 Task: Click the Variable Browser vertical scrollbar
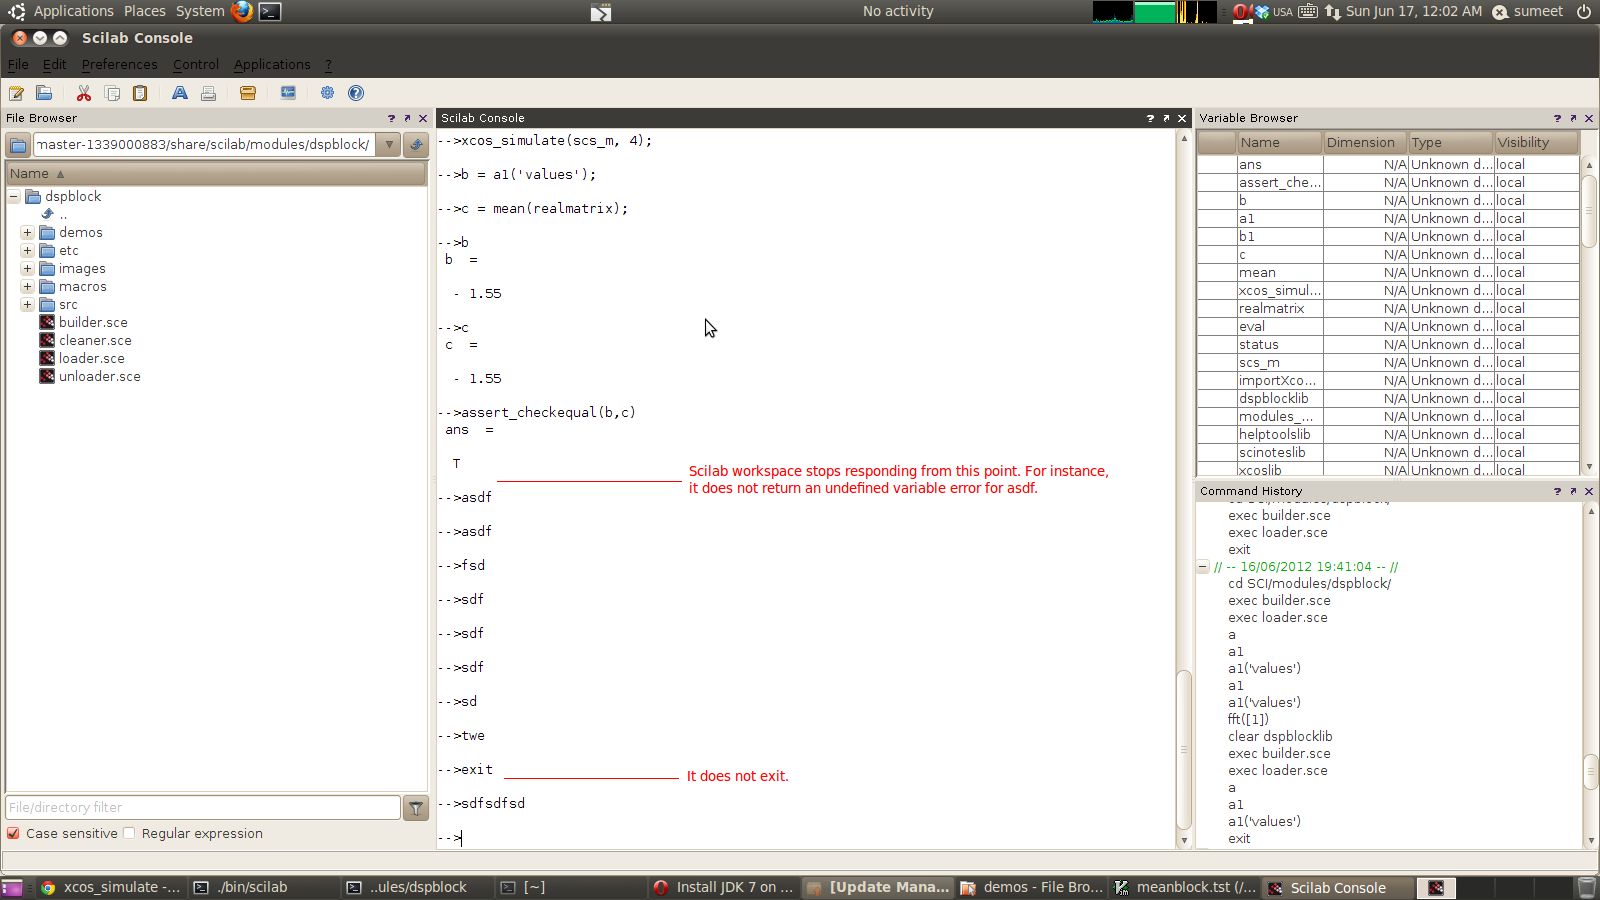(x=1589, y=211)
